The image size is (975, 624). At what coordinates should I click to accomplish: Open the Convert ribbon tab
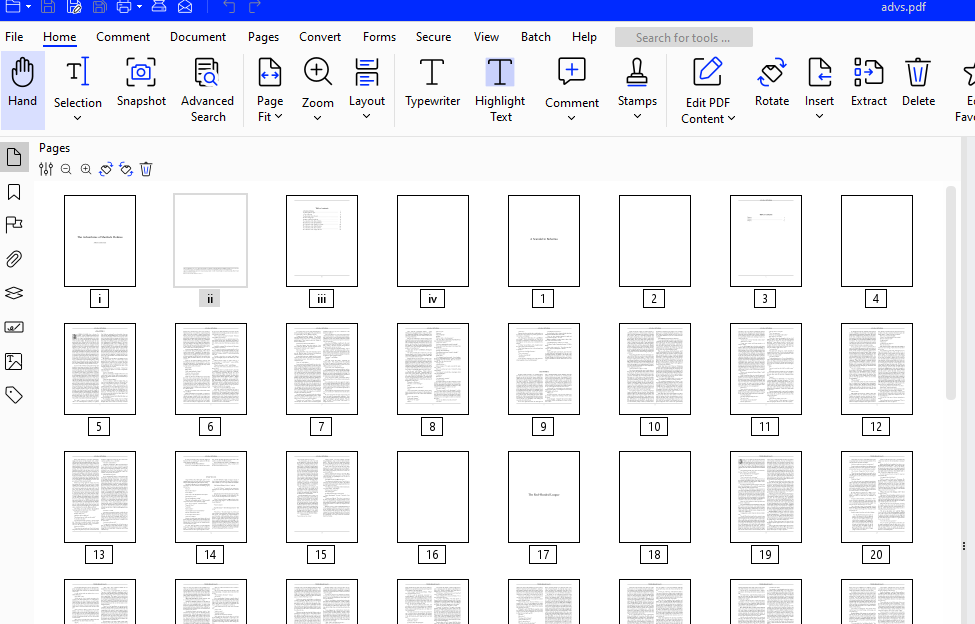tap(320, 37)
